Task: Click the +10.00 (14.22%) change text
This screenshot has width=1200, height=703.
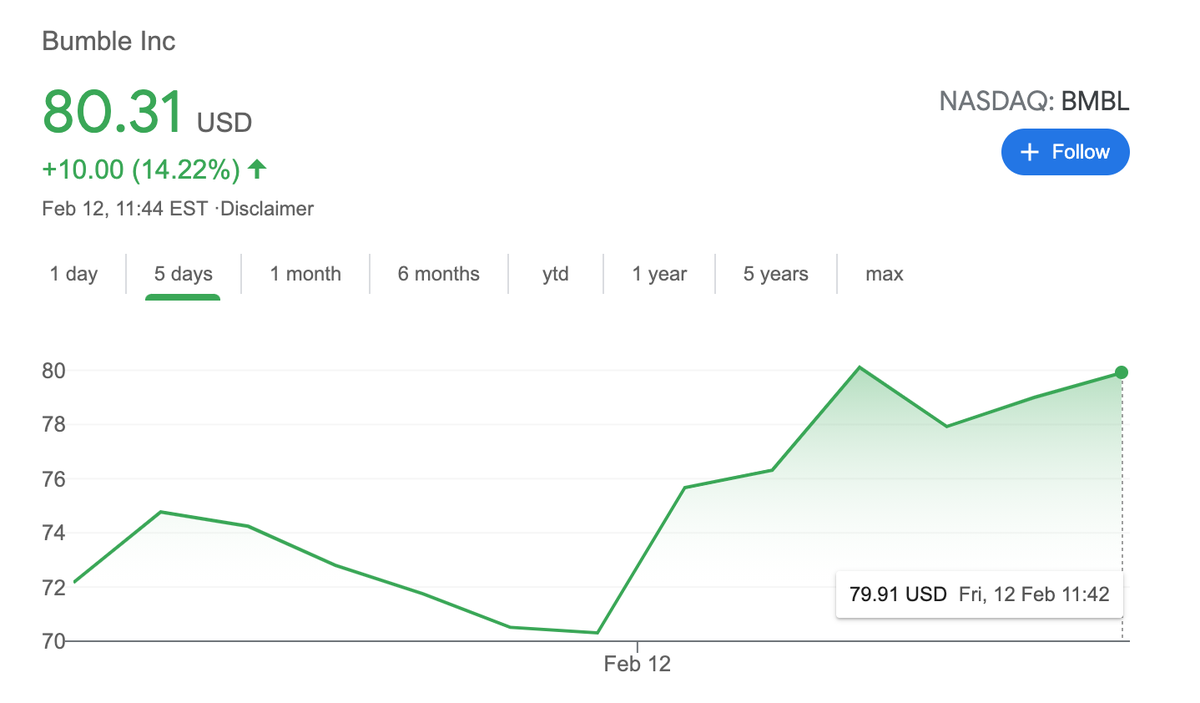Action: [x=141, y=170]
